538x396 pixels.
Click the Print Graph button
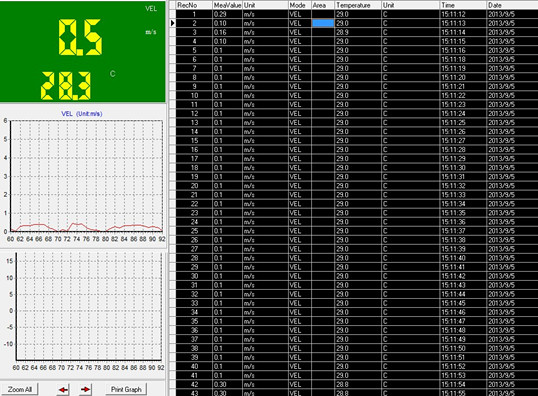pos(126,389)
